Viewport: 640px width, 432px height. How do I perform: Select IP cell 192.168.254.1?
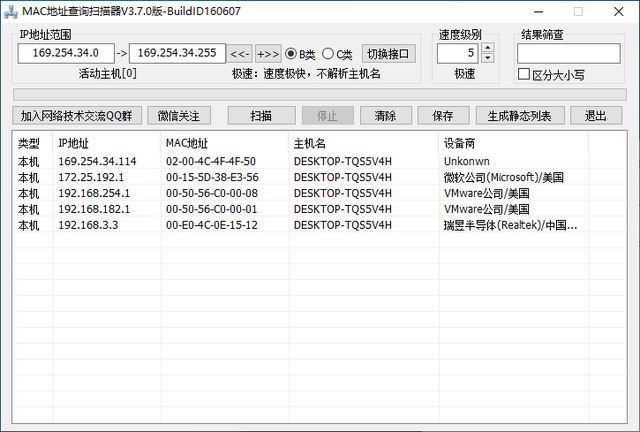click(94, 193)
